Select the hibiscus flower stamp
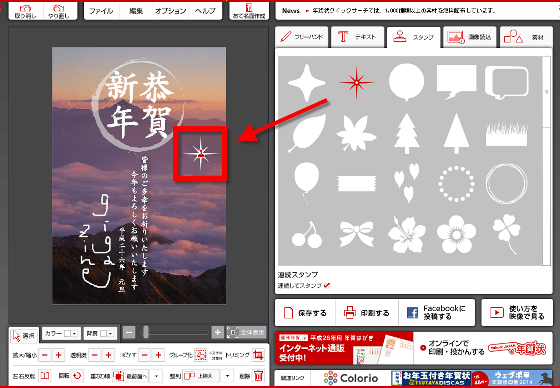Screen dimensions: 560x388 click(406, 234)
